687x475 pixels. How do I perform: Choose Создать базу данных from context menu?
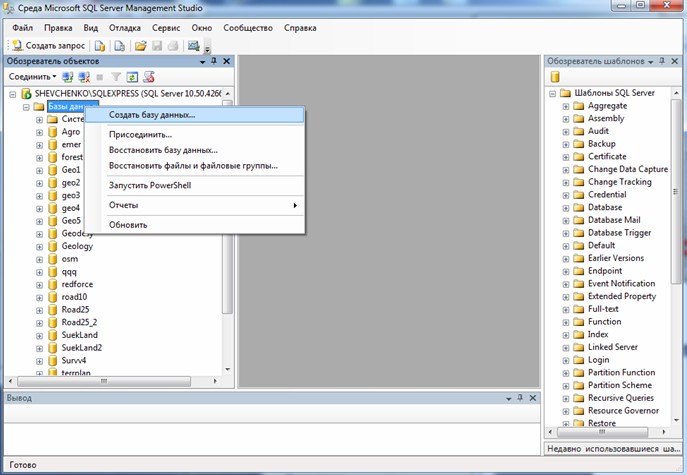coord(152,115)
